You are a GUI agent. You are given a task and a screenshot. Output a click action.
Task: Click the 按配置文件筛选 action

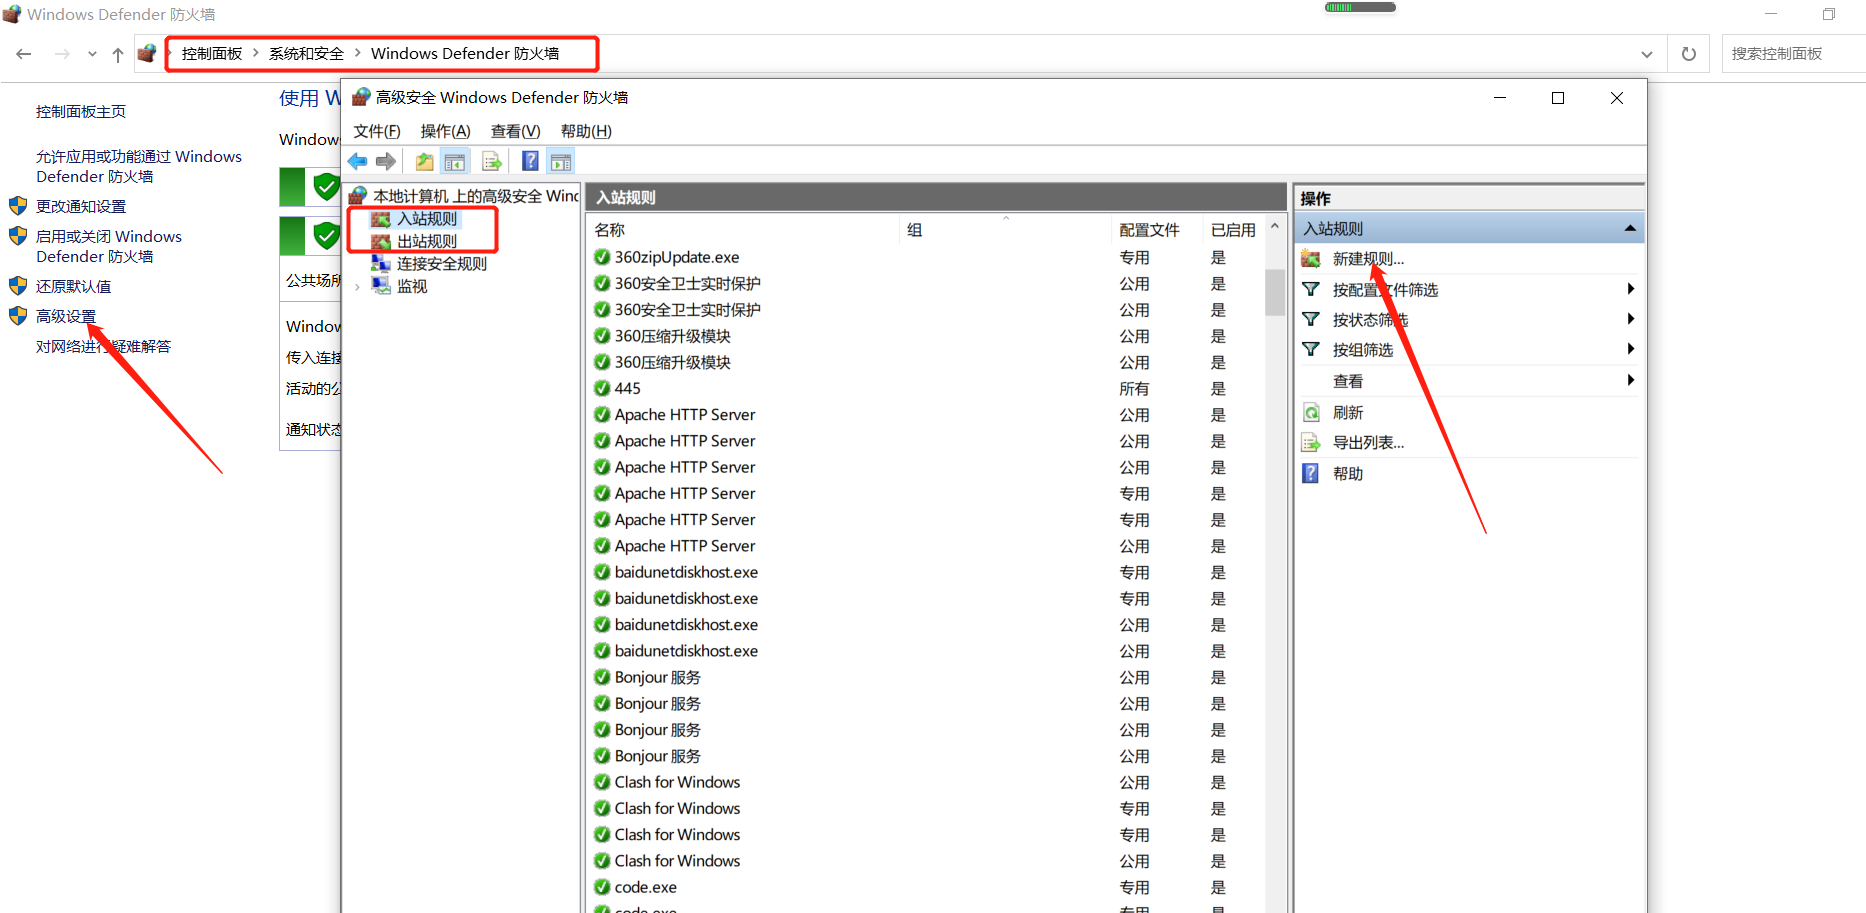(1385, 290)
